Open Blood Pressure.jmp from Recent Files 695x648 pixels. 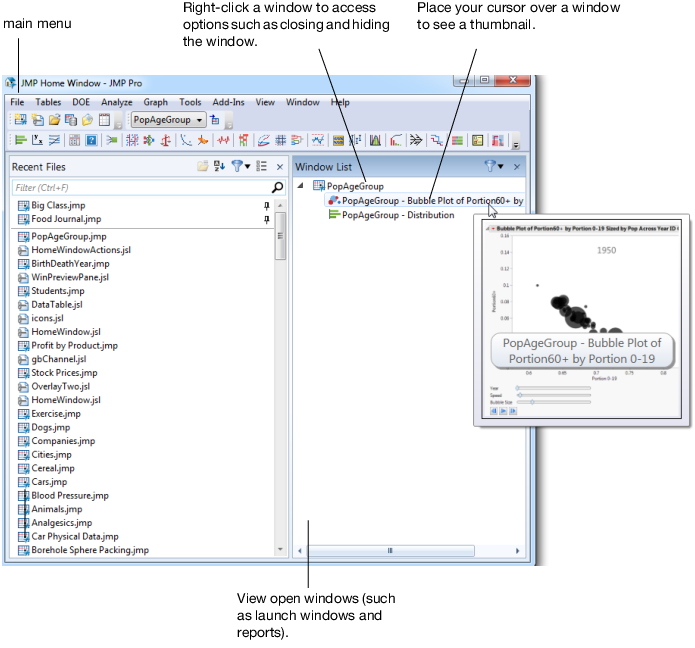(x=63, y=496)
